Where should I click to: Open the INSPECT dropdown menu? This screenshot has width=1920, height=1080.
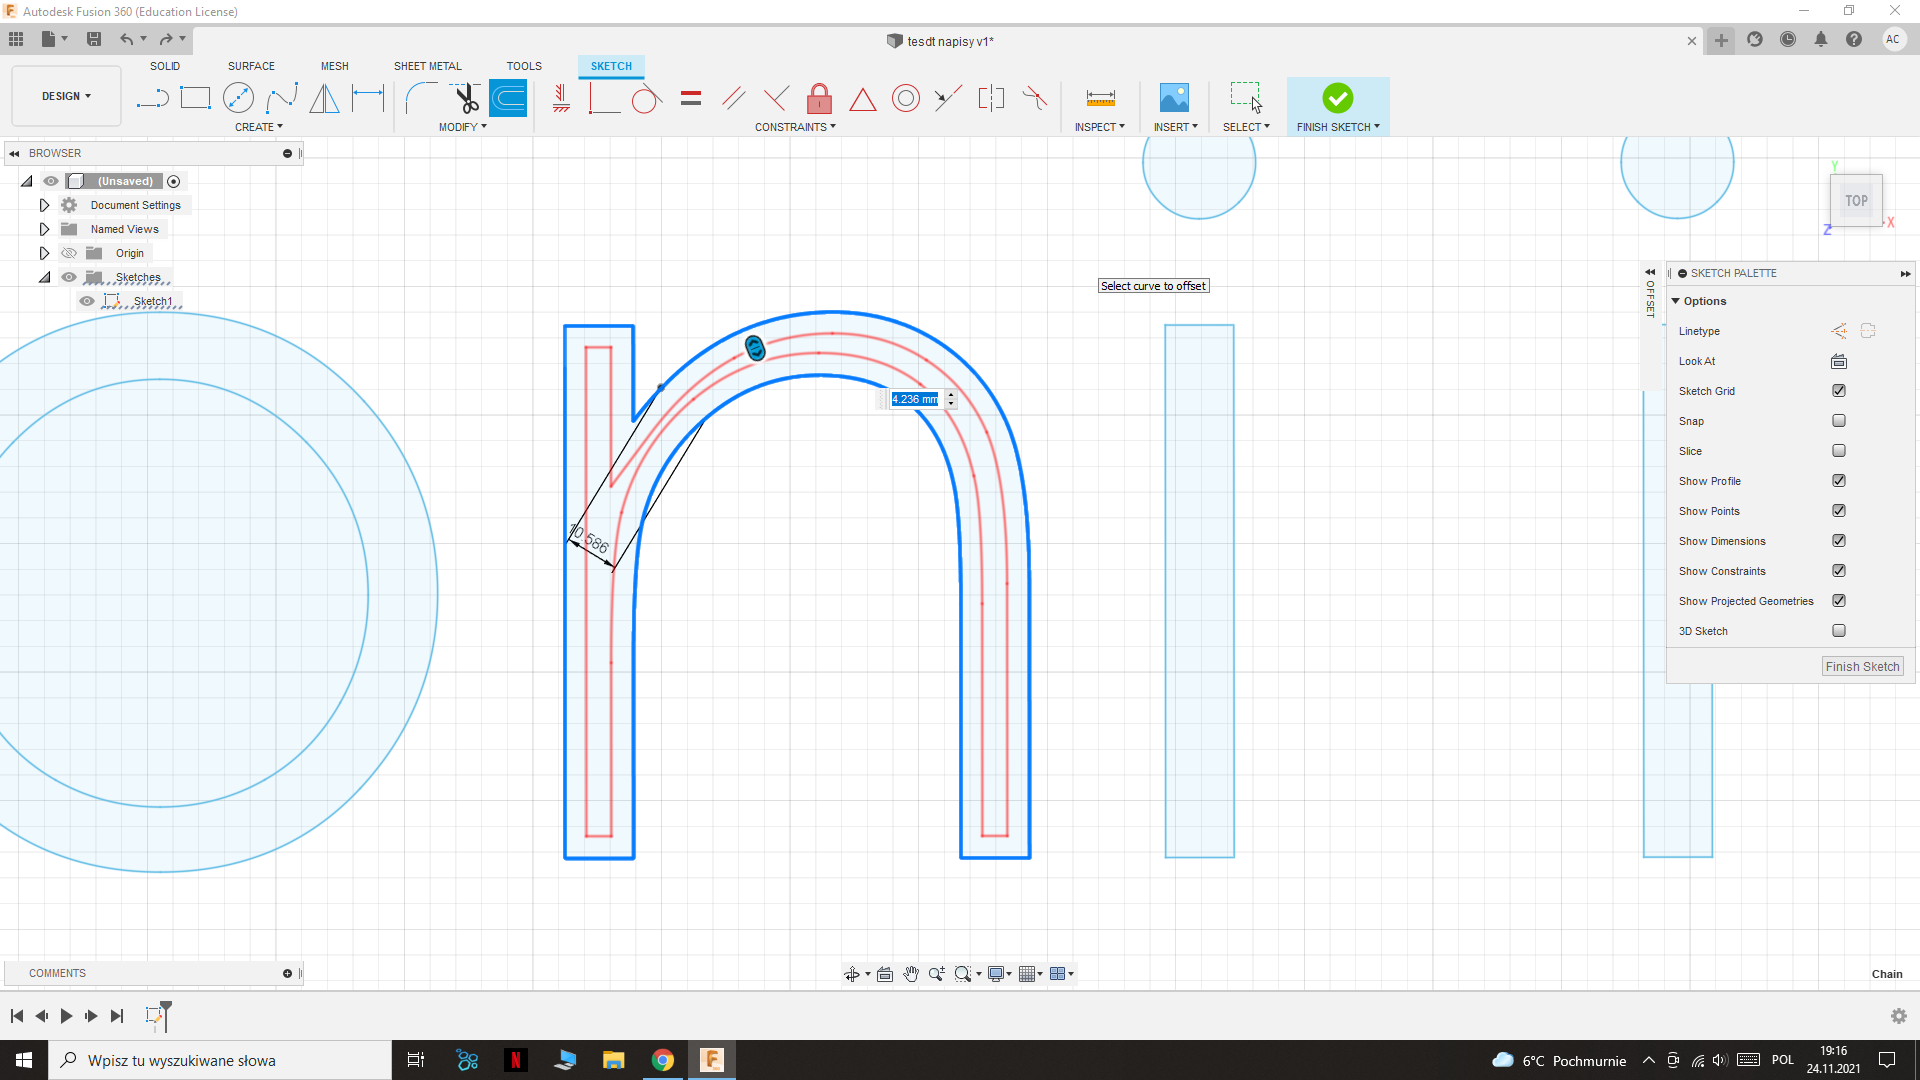(1100, 127)
